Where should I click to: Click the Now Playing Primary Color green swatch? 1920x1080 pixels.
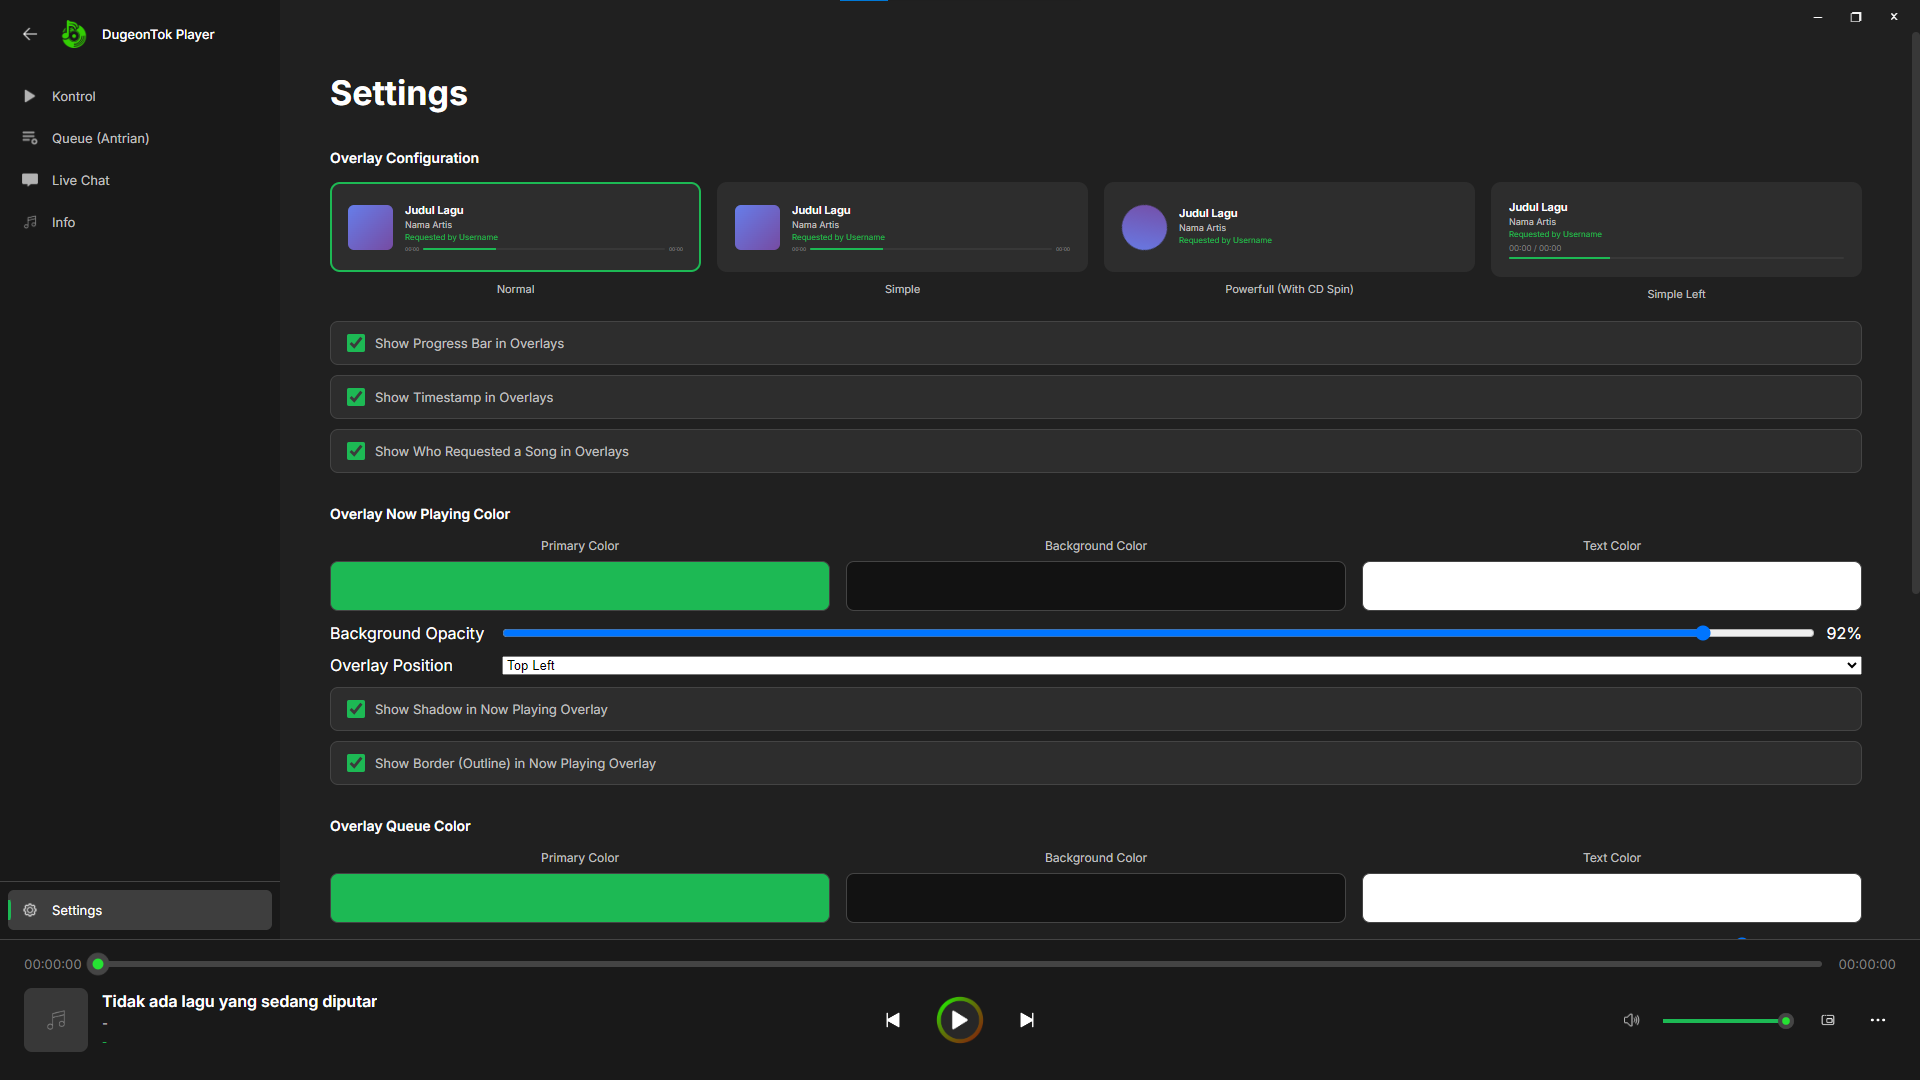click(x=580, y=586)
